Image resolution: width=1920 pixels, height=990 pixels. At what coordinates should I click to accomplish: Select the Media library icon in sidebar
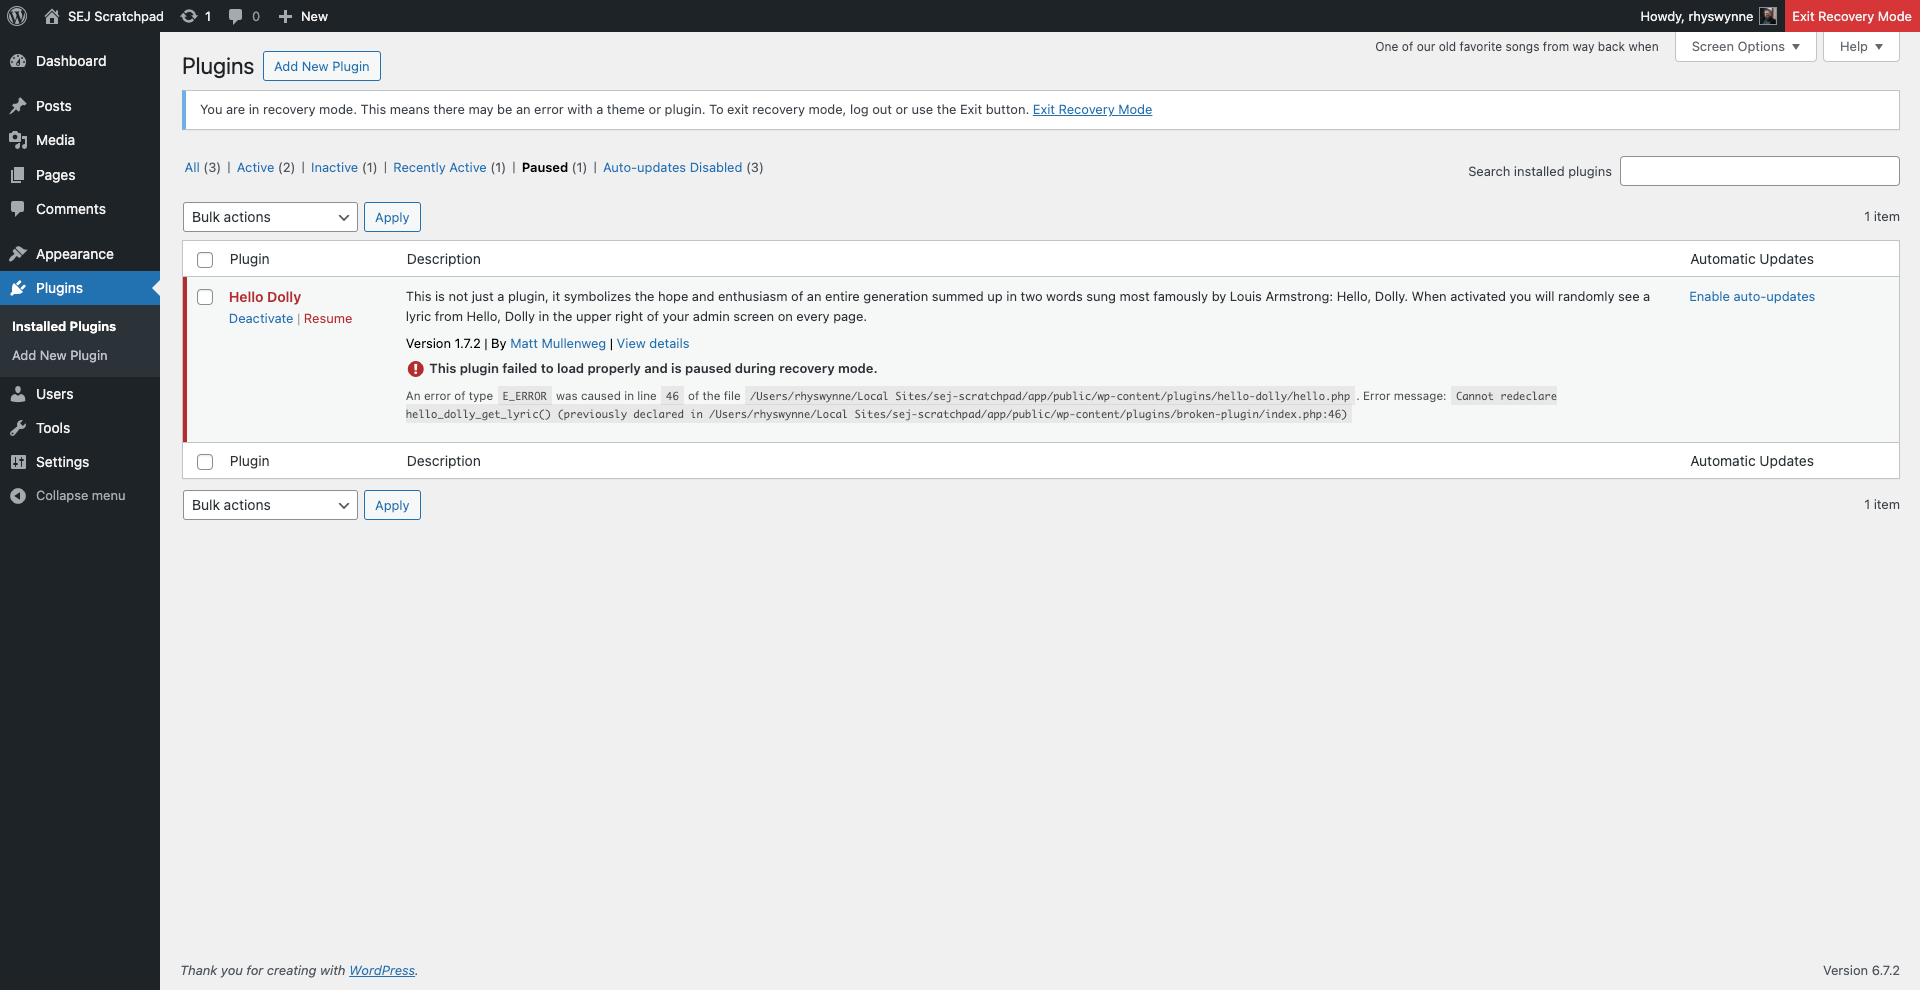click(19, 140)
